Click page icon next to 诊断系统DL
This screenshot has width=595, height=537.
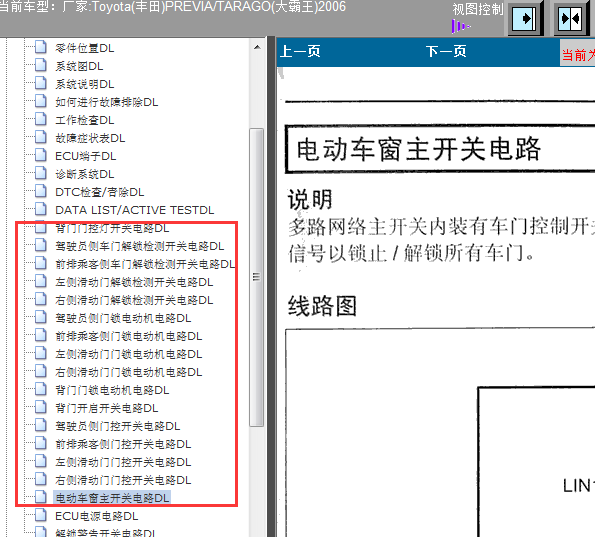pos(41,173)
